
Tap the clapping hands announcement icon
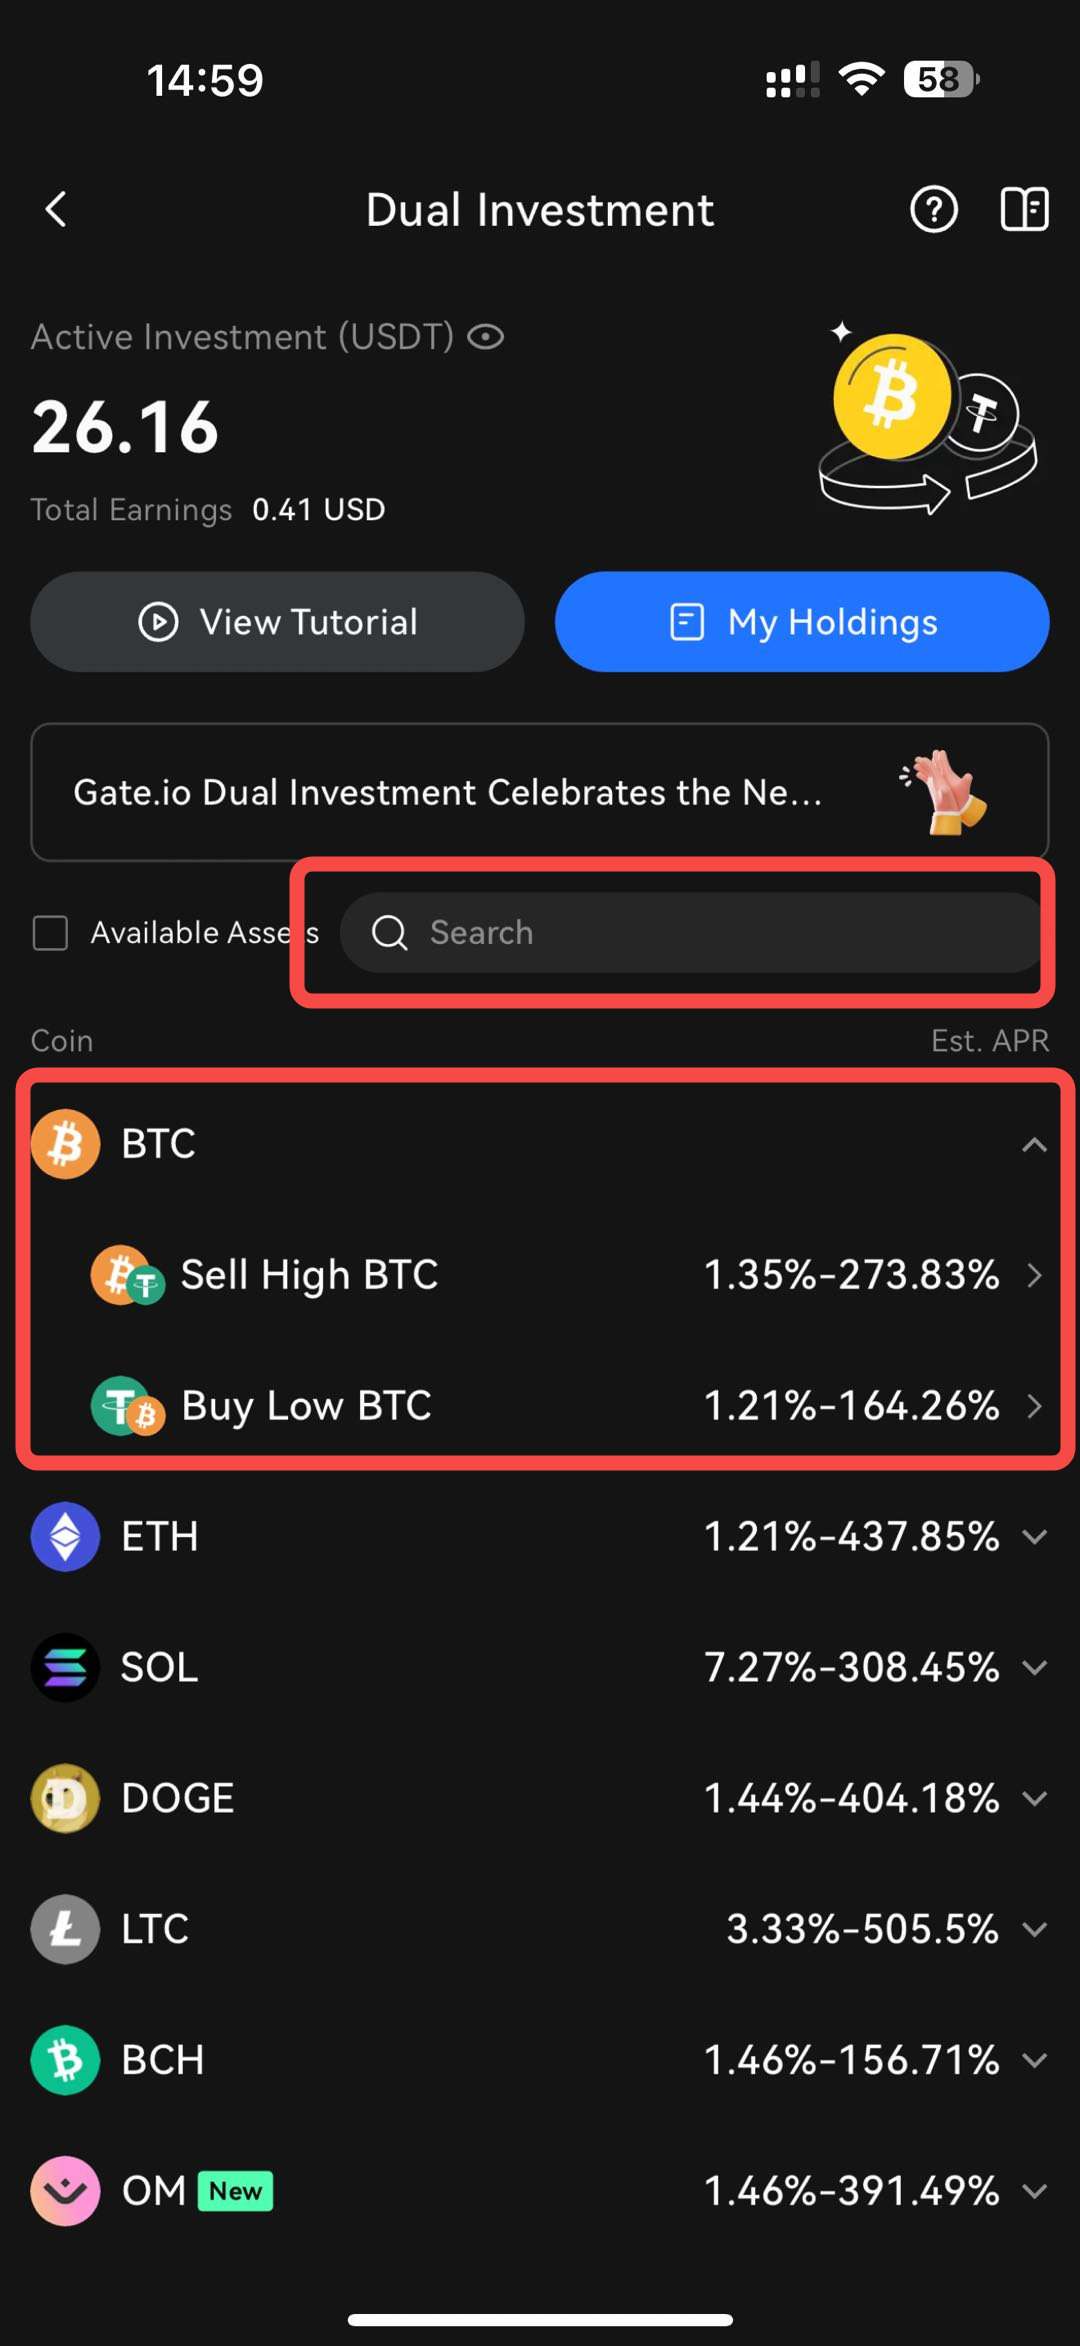point(945,792)
